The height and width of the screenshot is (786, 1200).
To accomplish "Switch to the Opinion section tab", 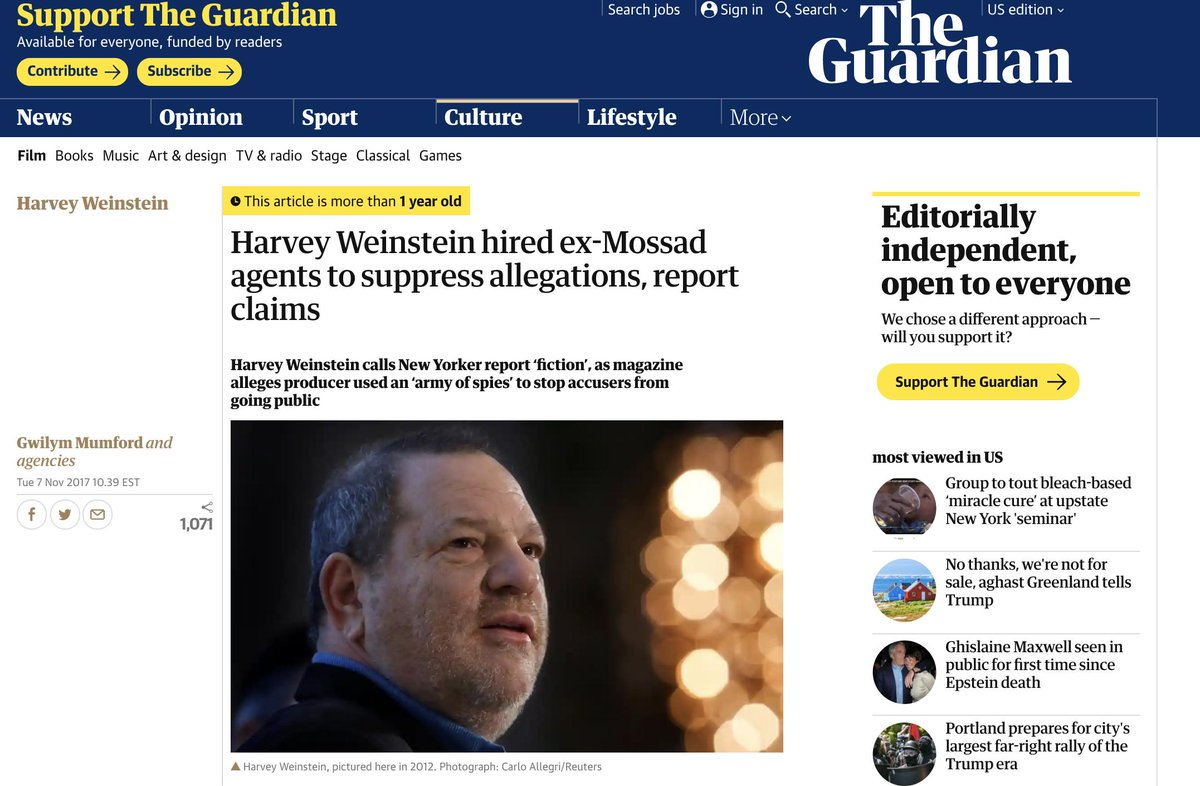I will point(201,117).
